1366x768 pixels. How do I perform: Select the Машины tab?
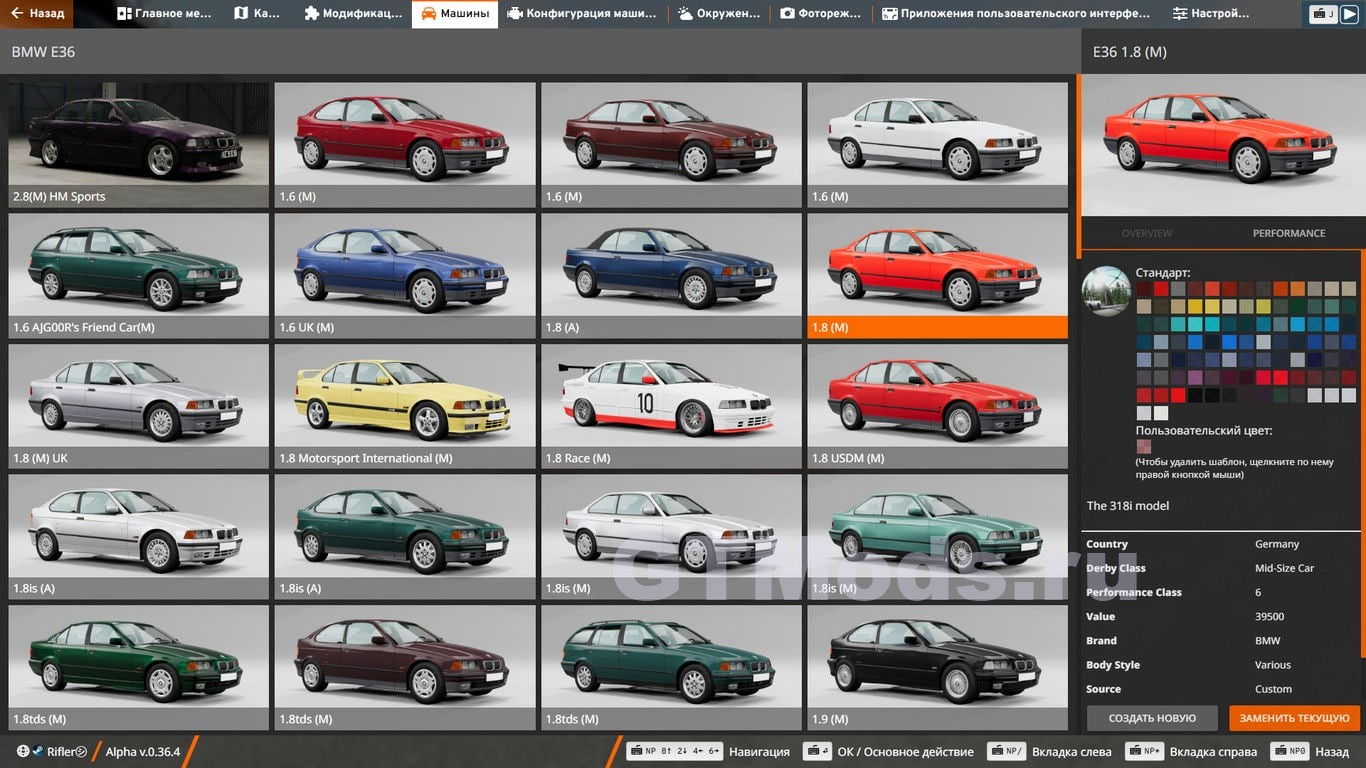455,14
